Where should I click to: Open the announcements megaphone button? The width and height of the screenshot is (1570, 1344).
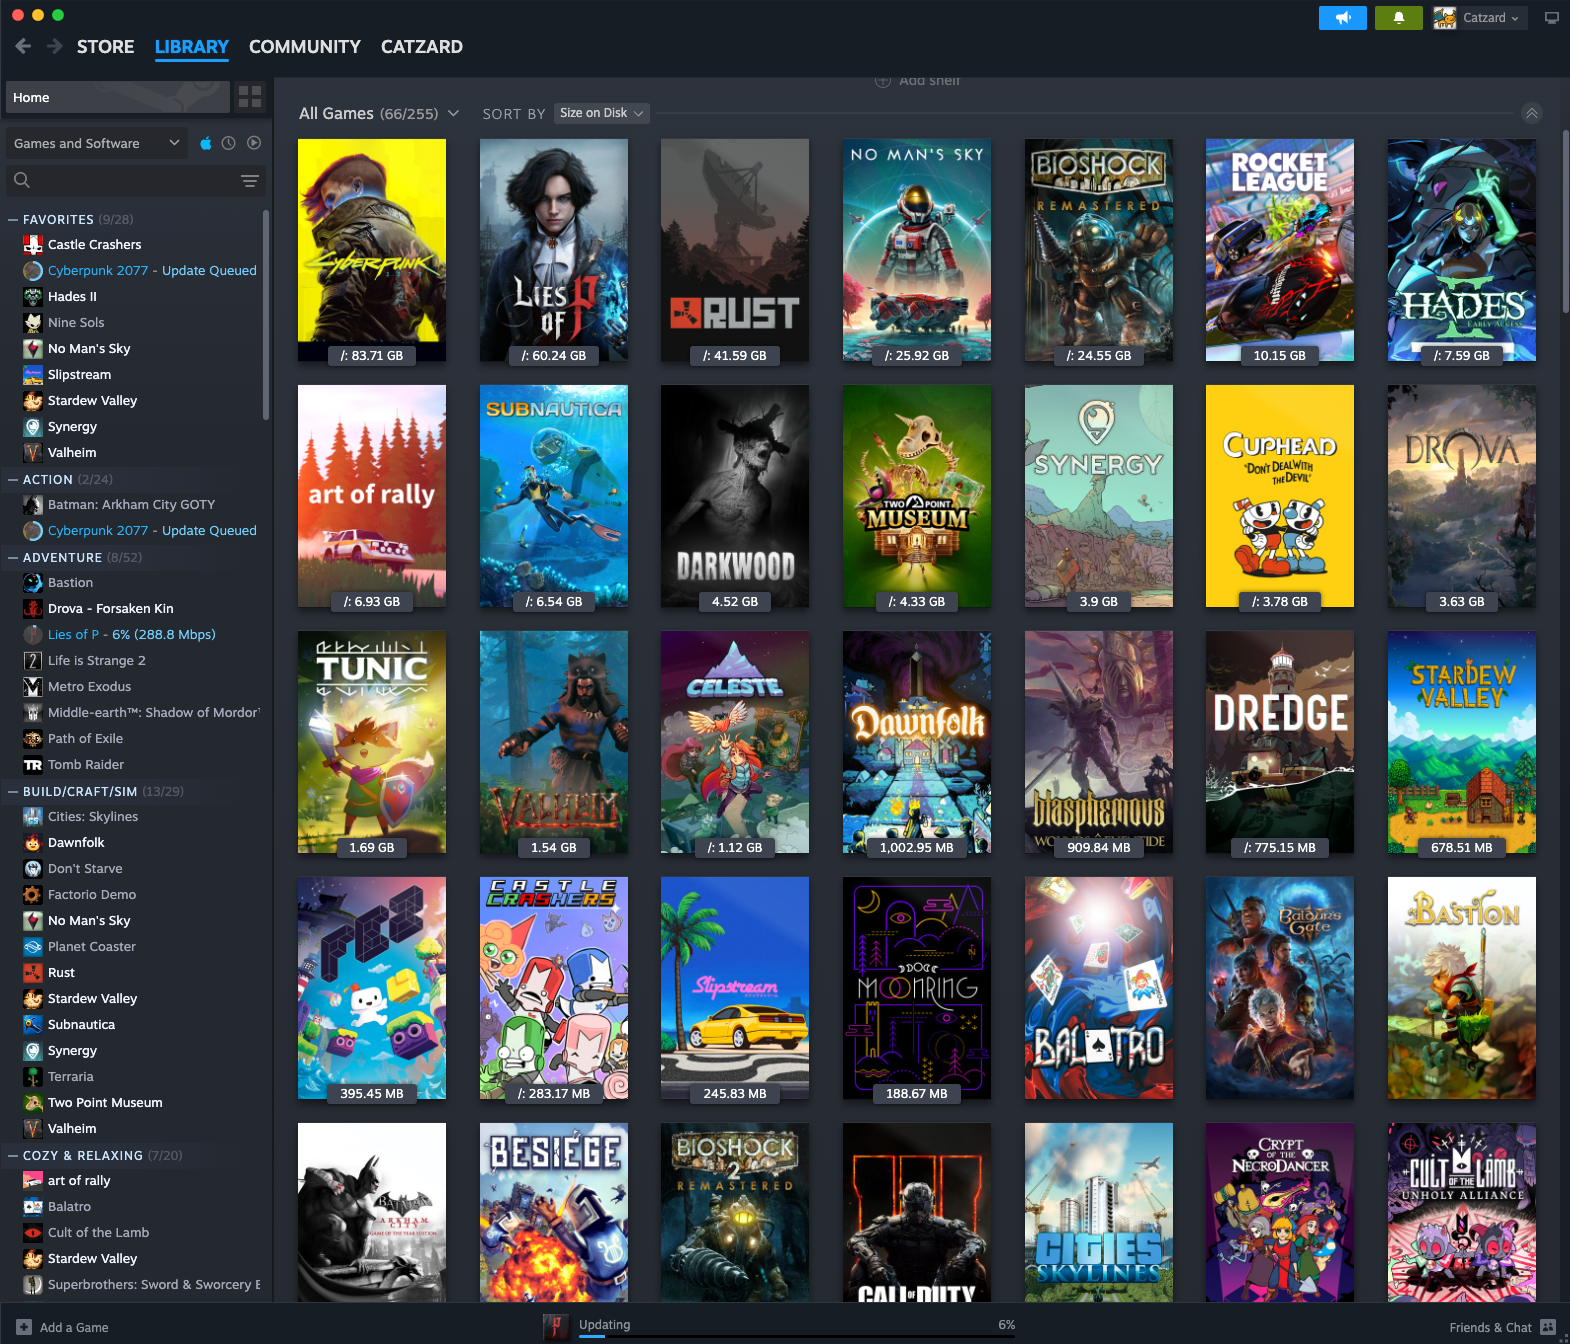coord(1342,18)
